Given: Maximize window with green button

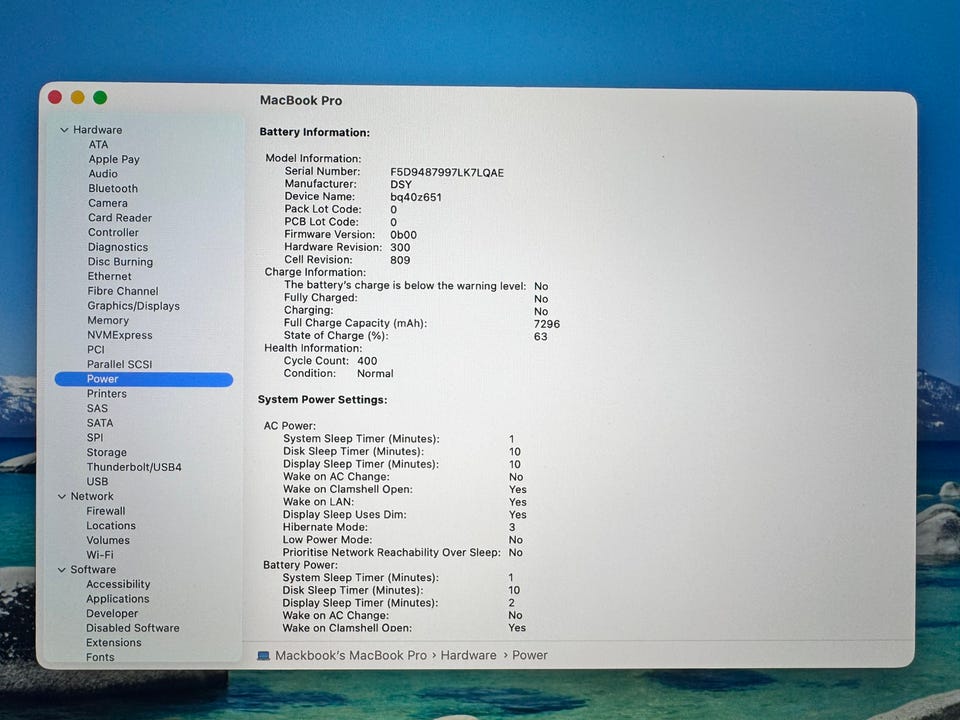Looking at the screenshot, I should (x=100, y=97).
